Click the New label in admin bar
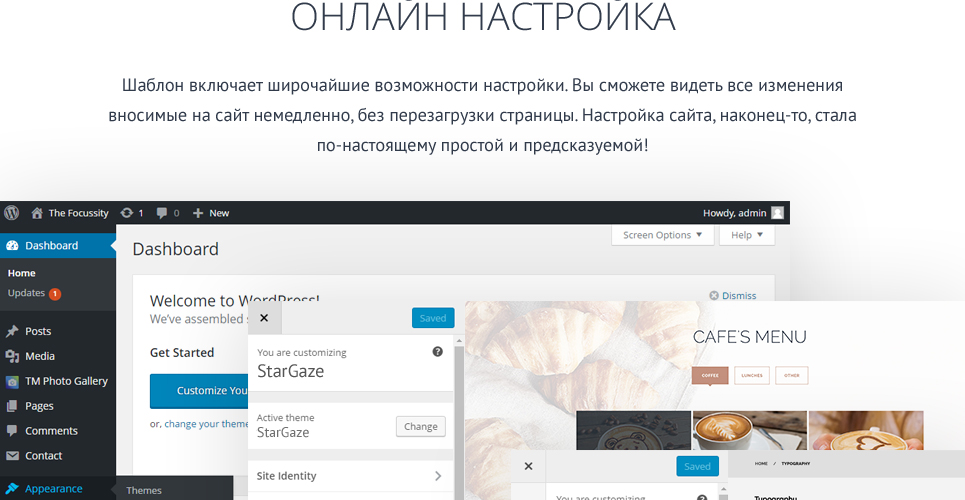 (x=219, y=213)
